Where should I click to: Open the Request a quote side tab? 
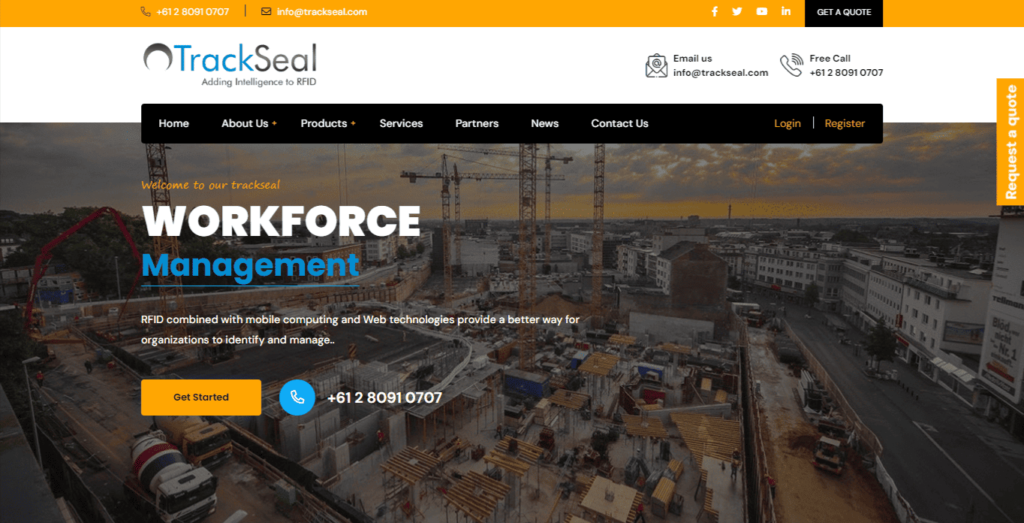point(1010,142)
